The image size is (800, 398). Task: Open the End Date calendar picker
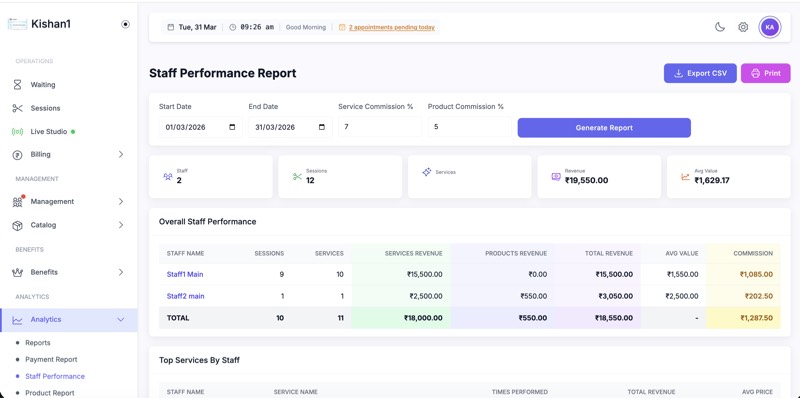pyautogui.click(x=322, y=127)
